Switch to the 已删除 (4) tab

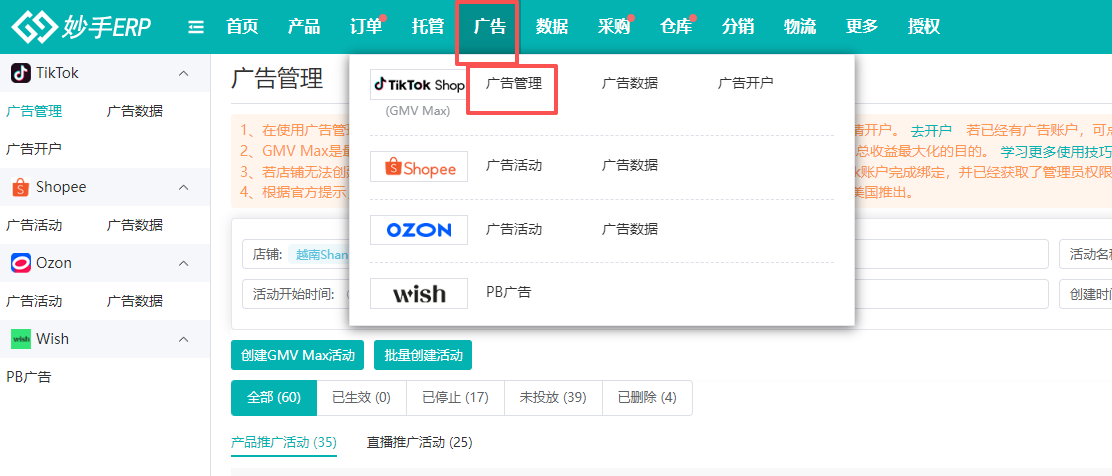point(647,397)
